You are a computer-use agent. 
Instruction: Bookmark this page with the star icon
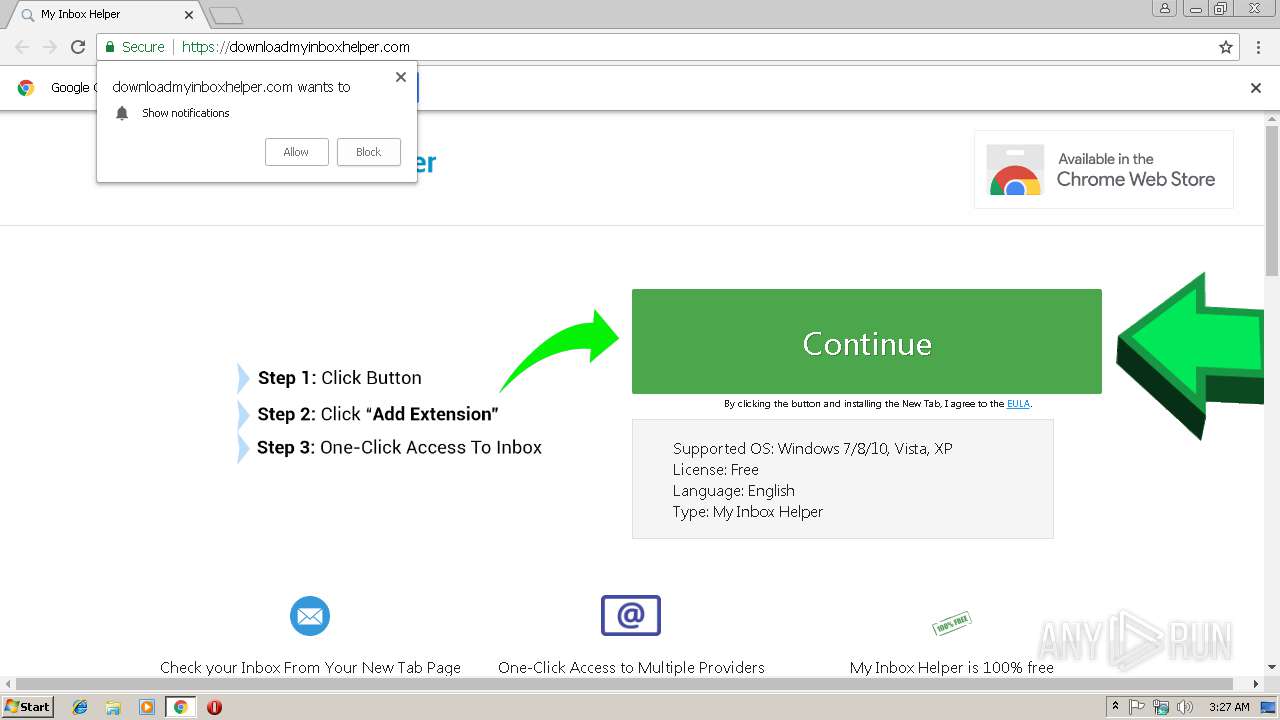coord(1226,47)
